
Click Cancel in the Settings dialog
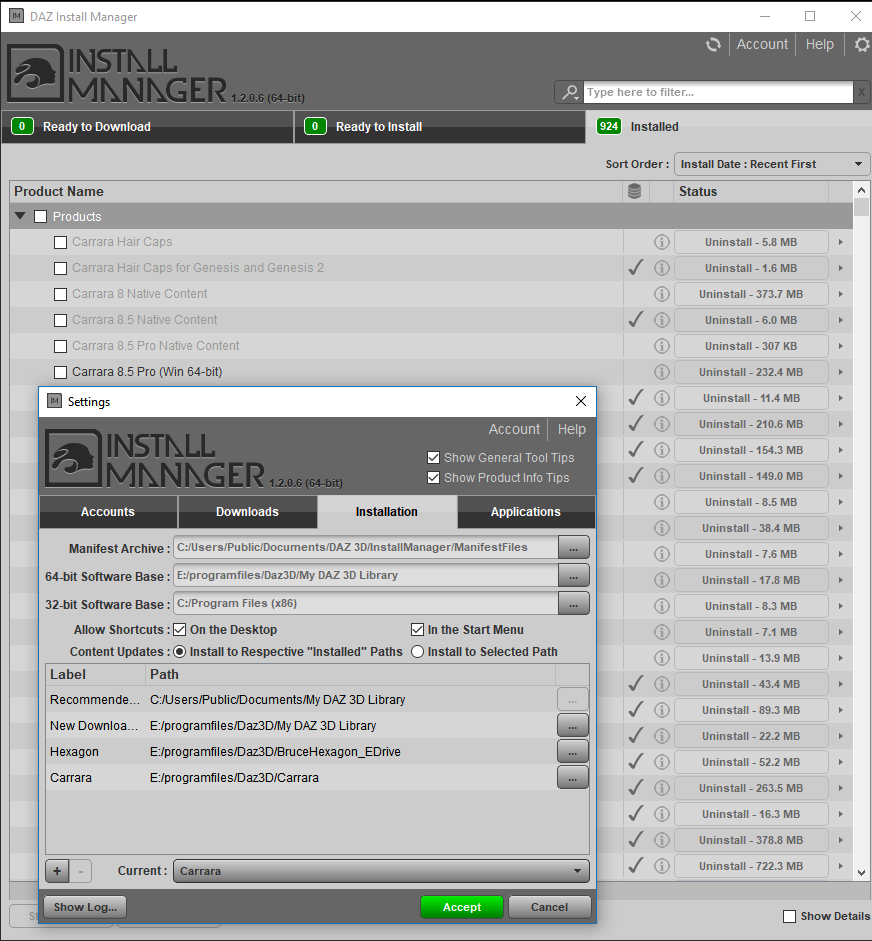549,907
